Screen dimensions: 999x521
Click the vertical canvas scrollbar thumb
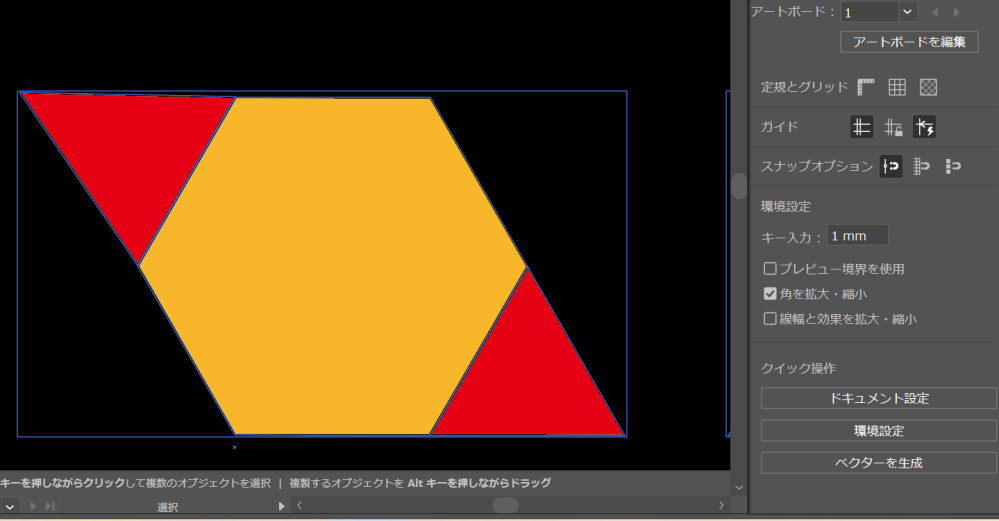[739, 186]
